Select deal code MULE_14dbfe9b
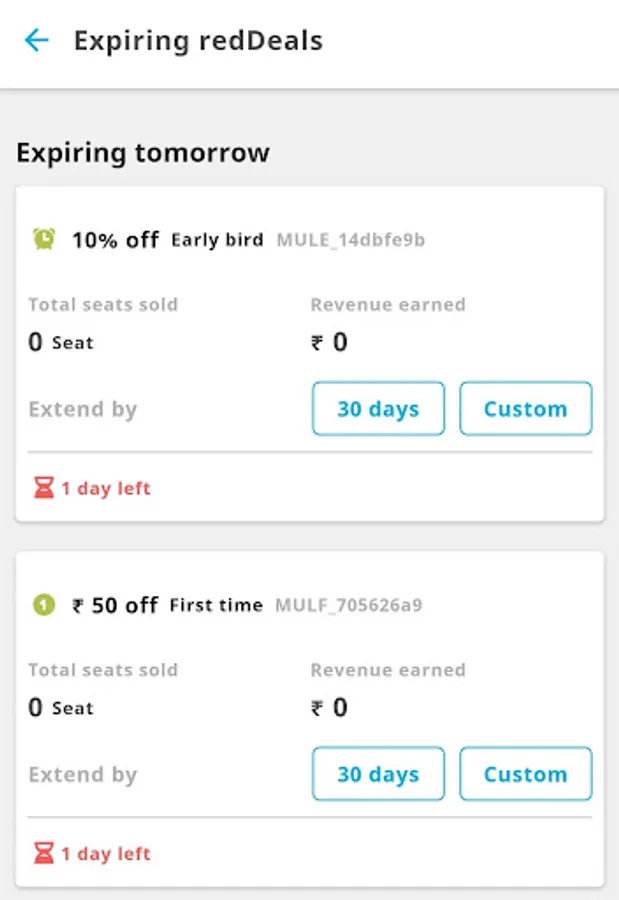This screenshot has width=619, height=900. coord(350,240)
